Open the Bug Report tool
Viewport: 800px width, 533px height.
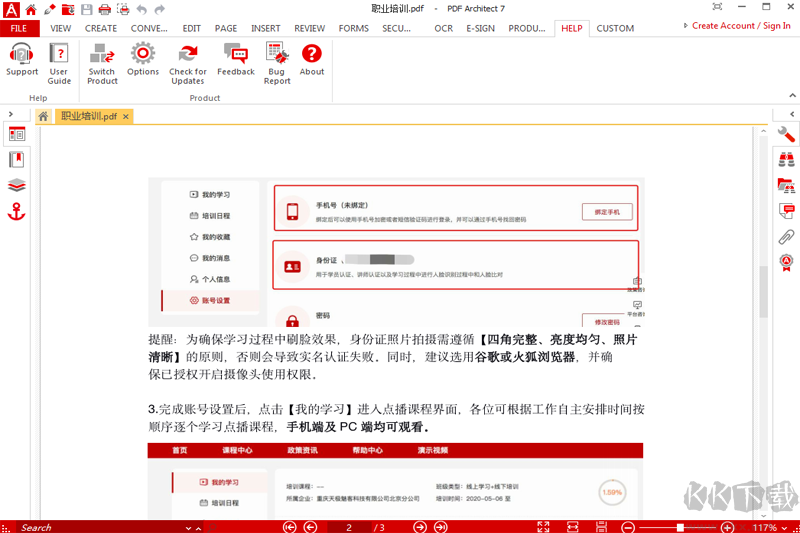pos(277,63)
